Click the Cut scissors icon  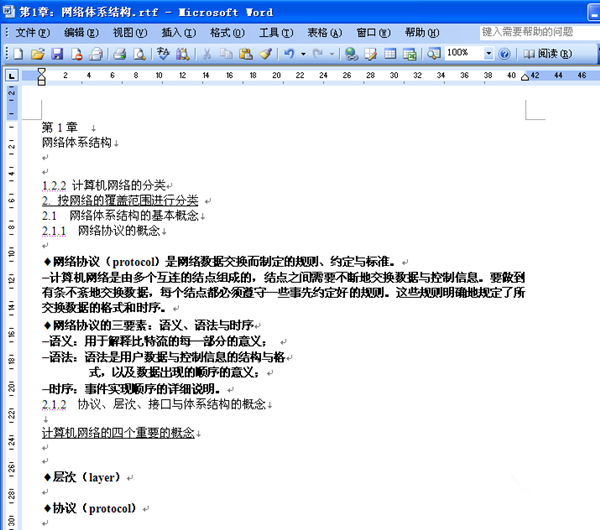click(x=207, y=54)
